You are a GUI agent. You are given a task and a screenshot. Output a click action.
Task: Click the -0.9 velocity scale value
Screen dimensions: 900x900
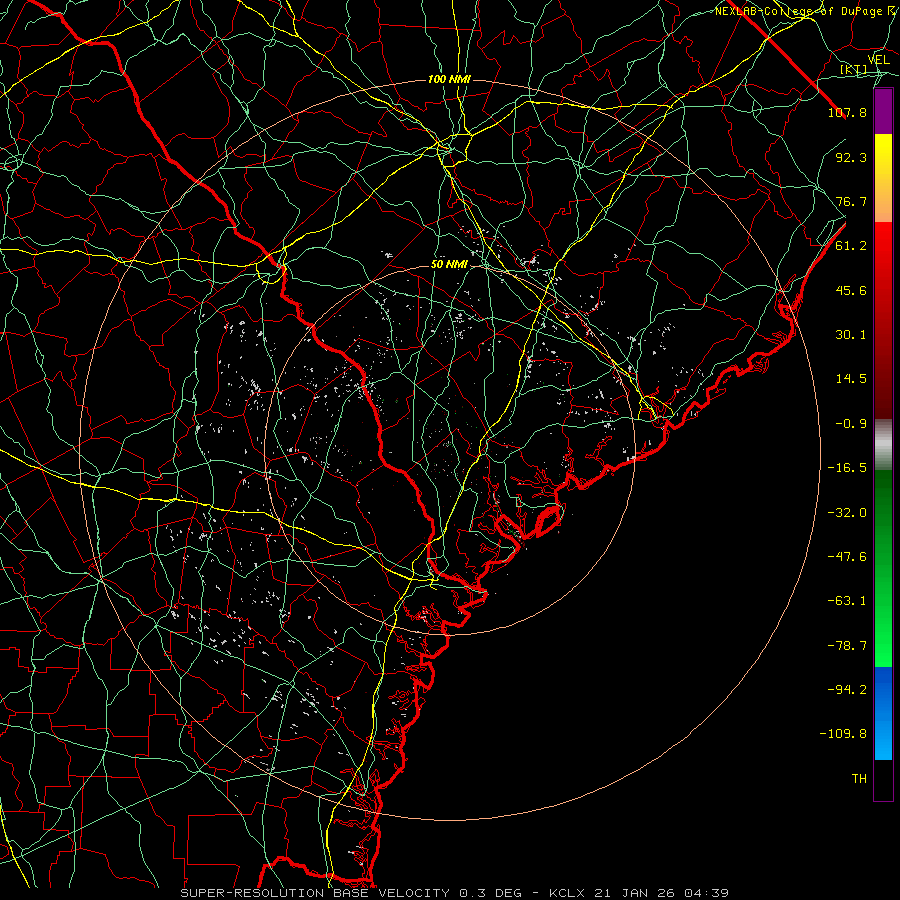[x=851, y=424]
